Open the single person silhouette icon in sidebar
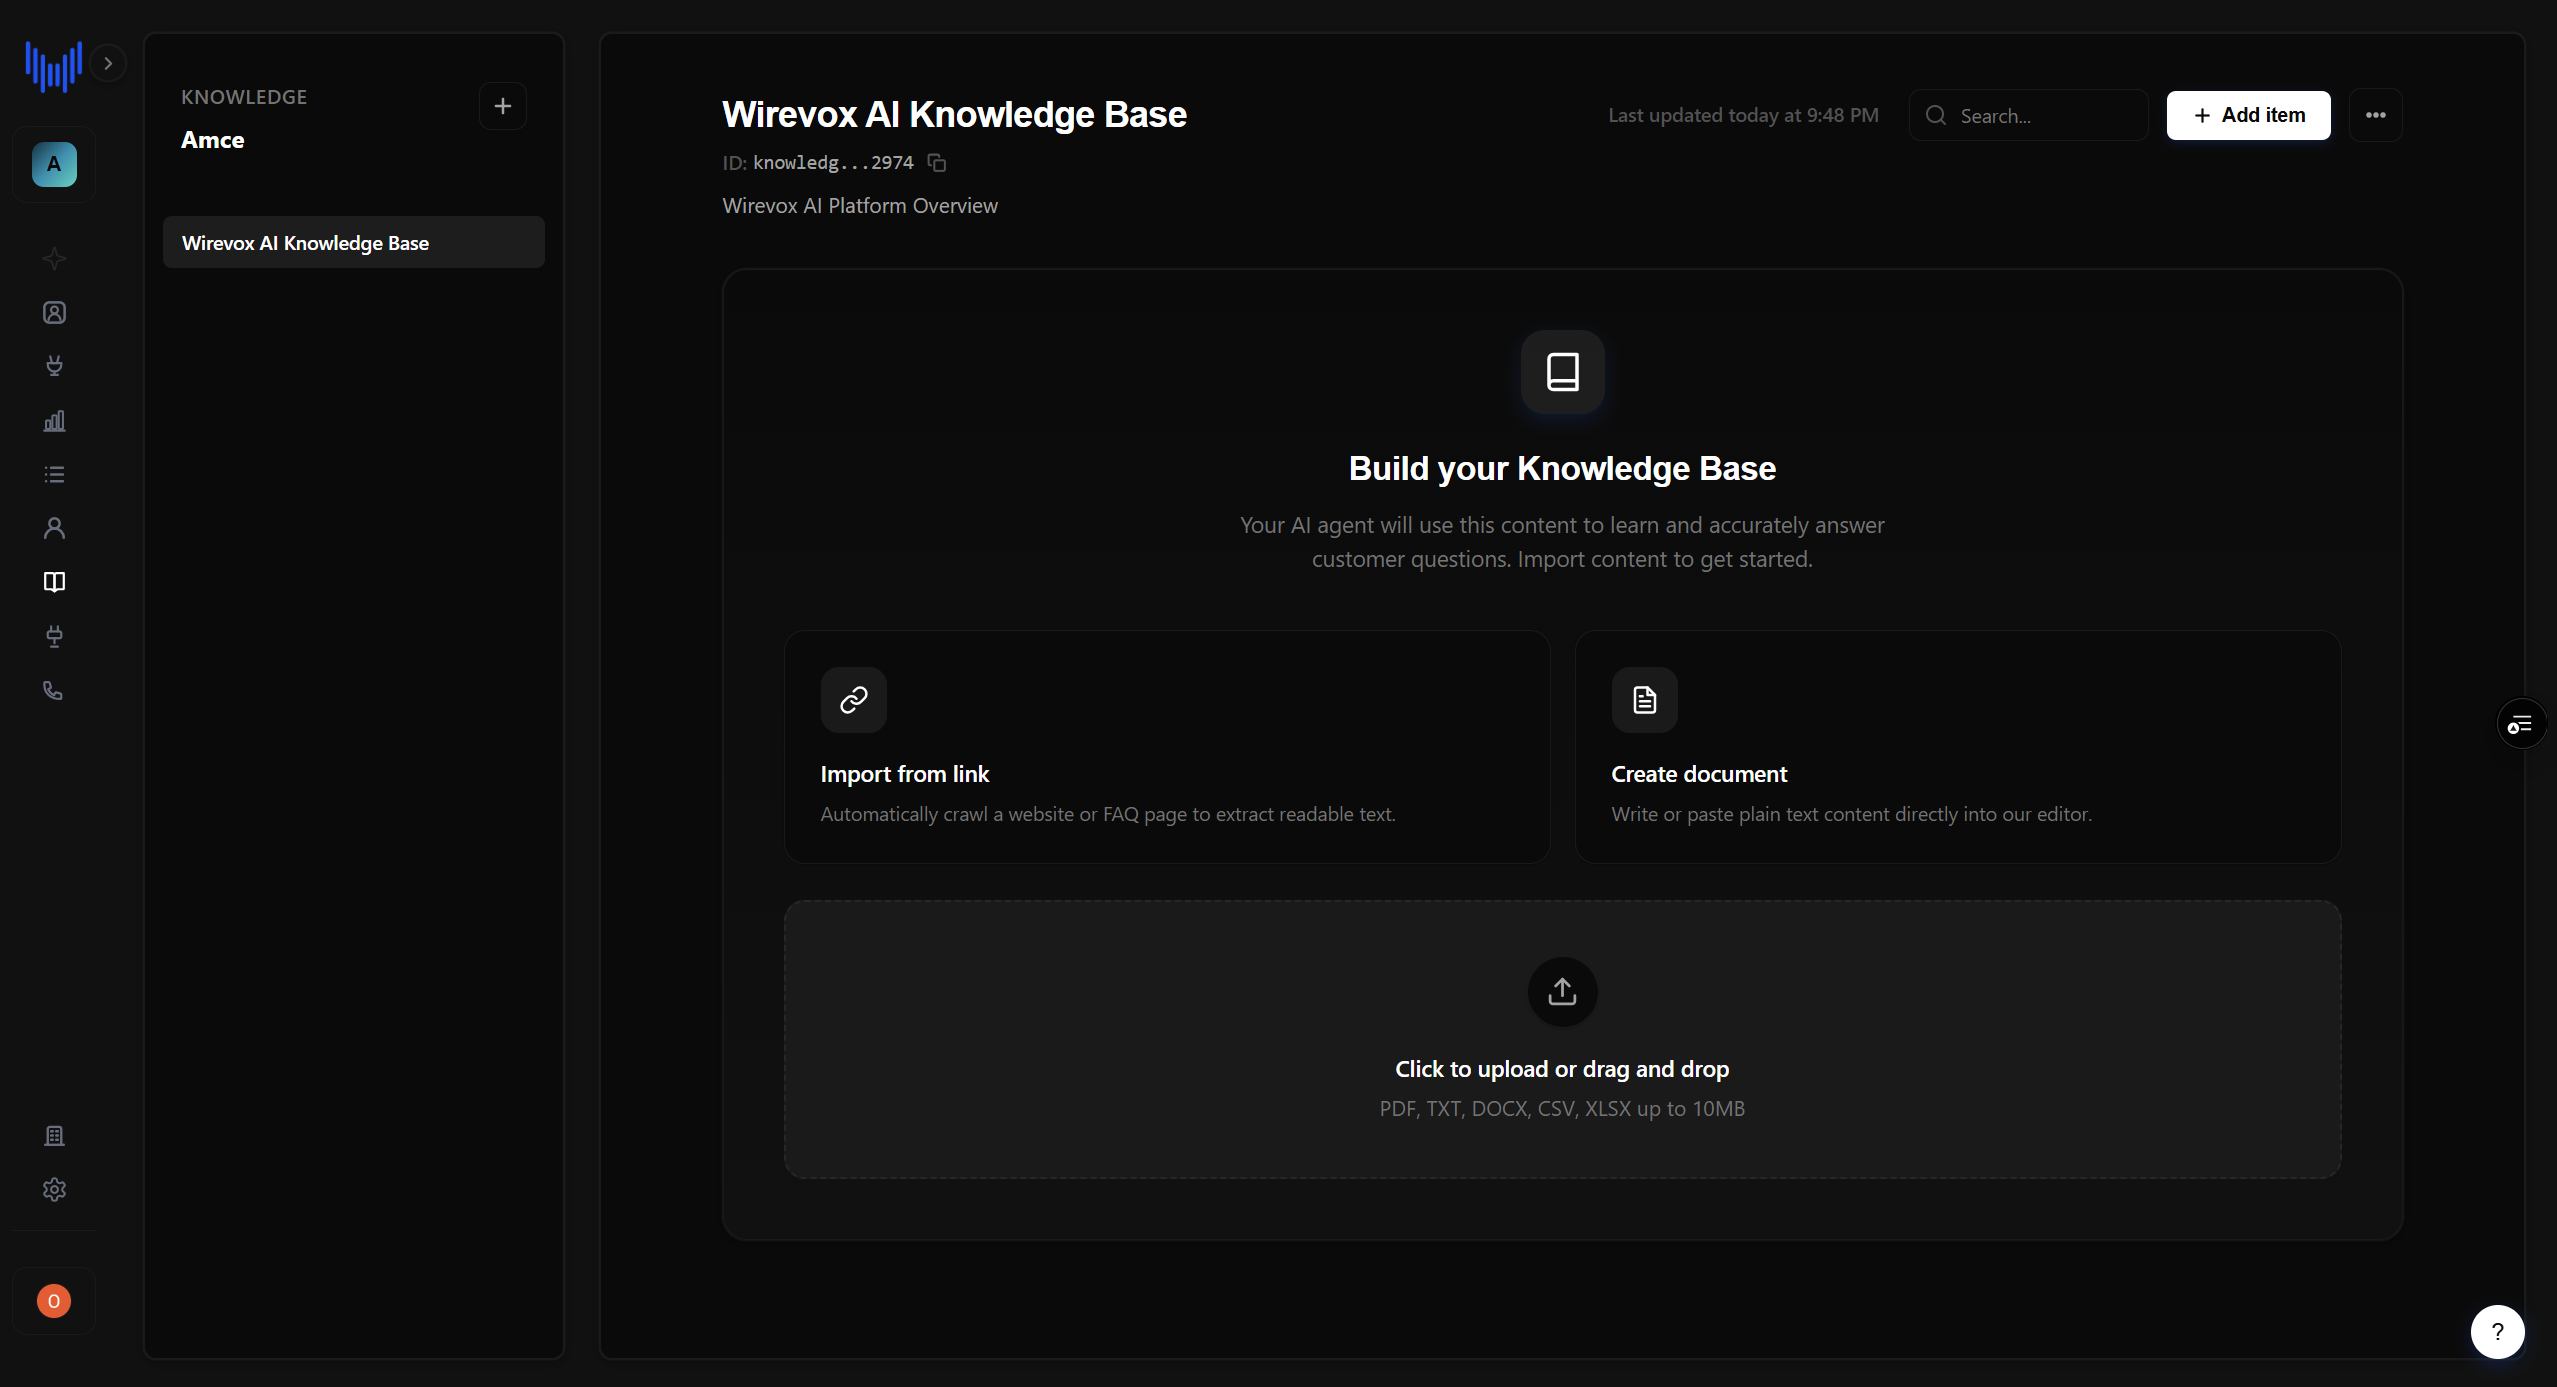 (54, 528)
